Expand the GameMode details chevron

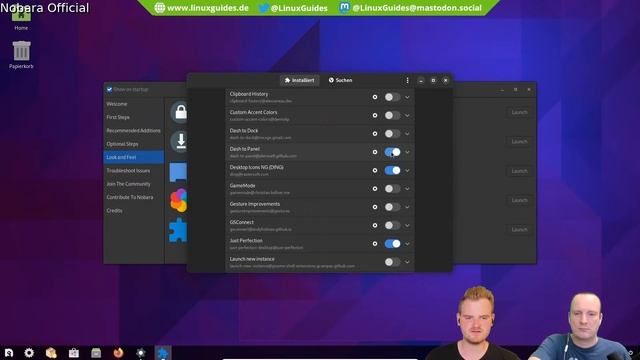click(x=407, y=189)
